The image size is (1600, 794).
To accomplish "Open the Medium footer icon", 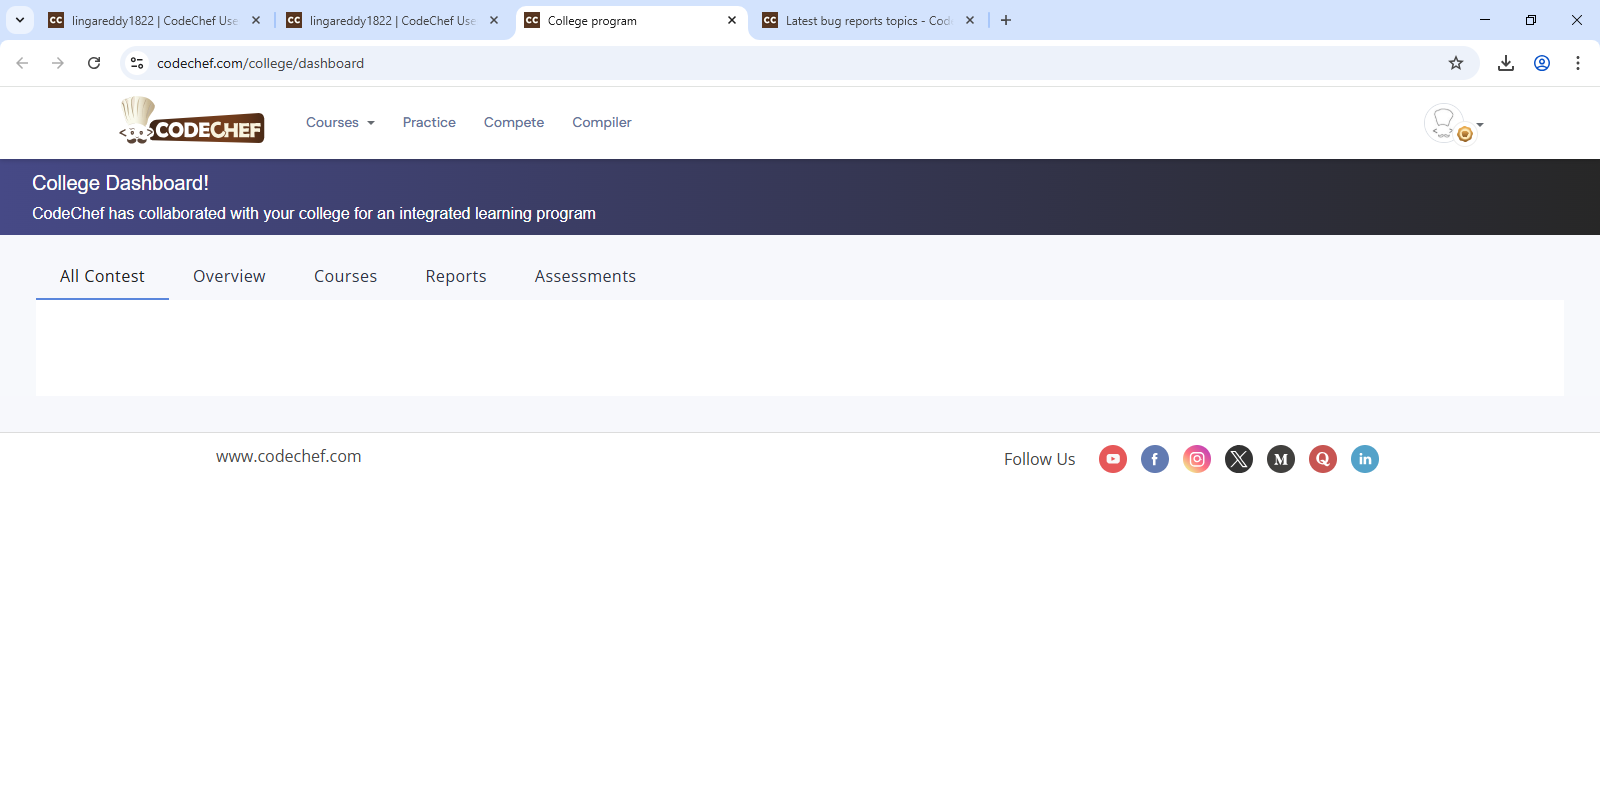I will [x=1281, y=459].
